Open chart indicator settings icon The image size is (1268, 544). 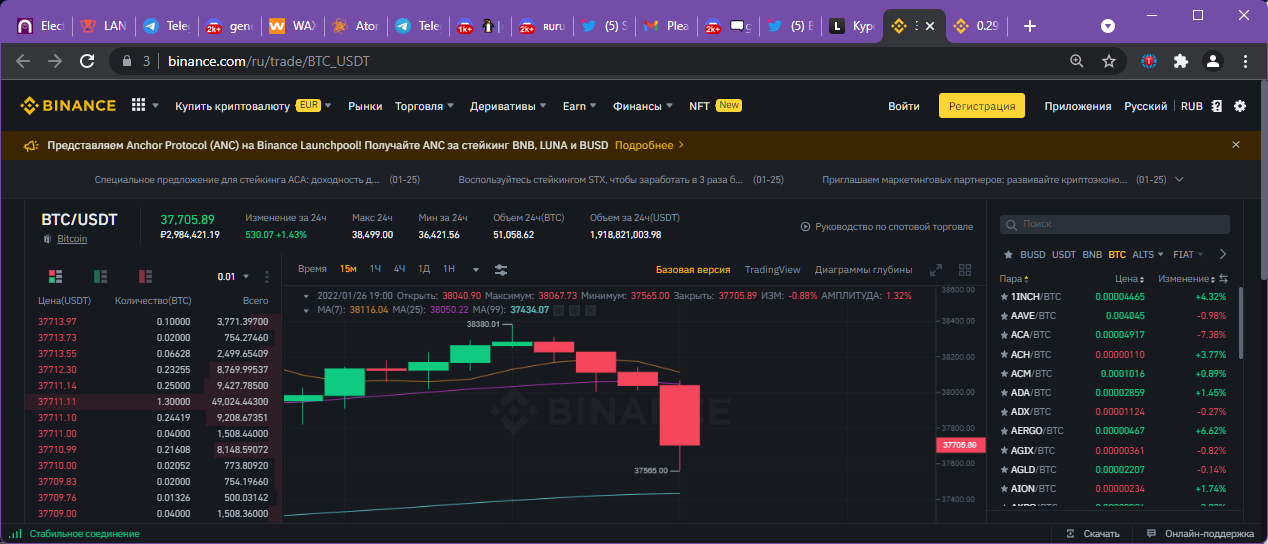click(501, 269)
